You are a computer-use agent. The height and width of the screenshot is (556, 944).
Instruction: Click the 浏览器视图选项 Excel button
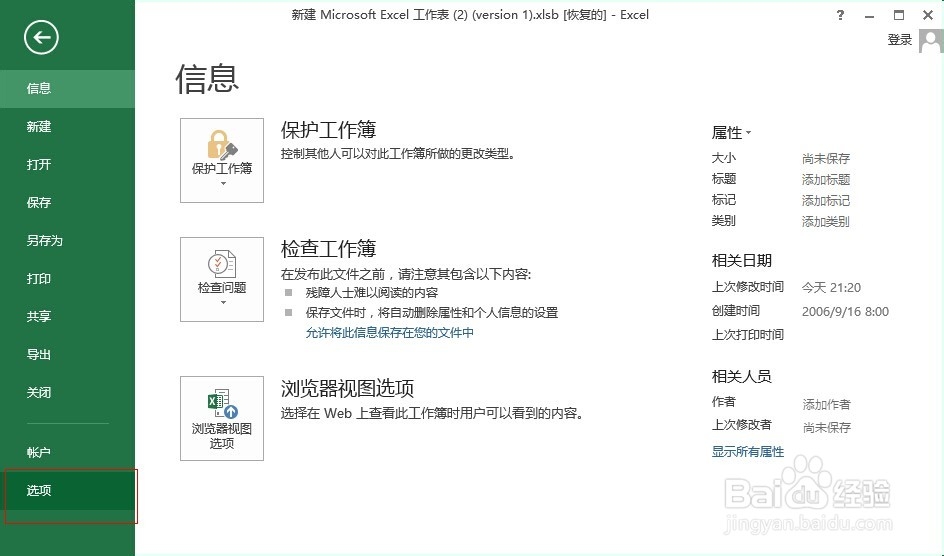(x=222, y=418)
